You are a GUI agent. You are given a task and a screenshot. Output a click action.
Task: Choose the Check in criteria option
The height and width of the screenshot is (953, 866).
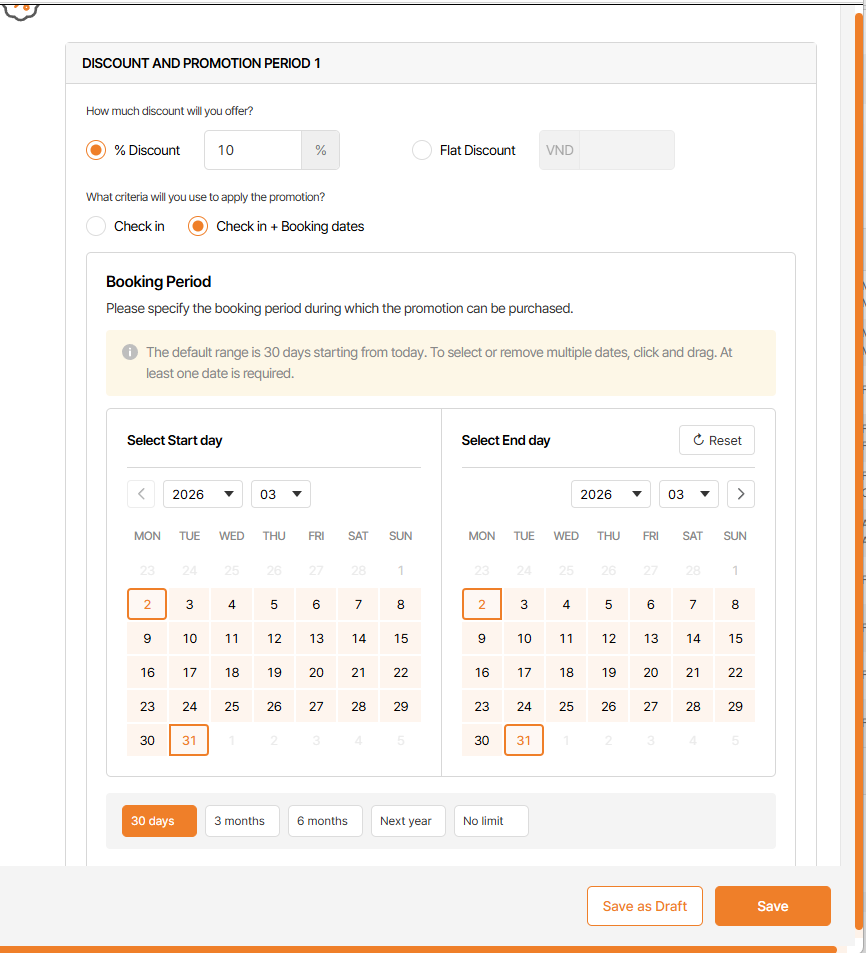96,226
